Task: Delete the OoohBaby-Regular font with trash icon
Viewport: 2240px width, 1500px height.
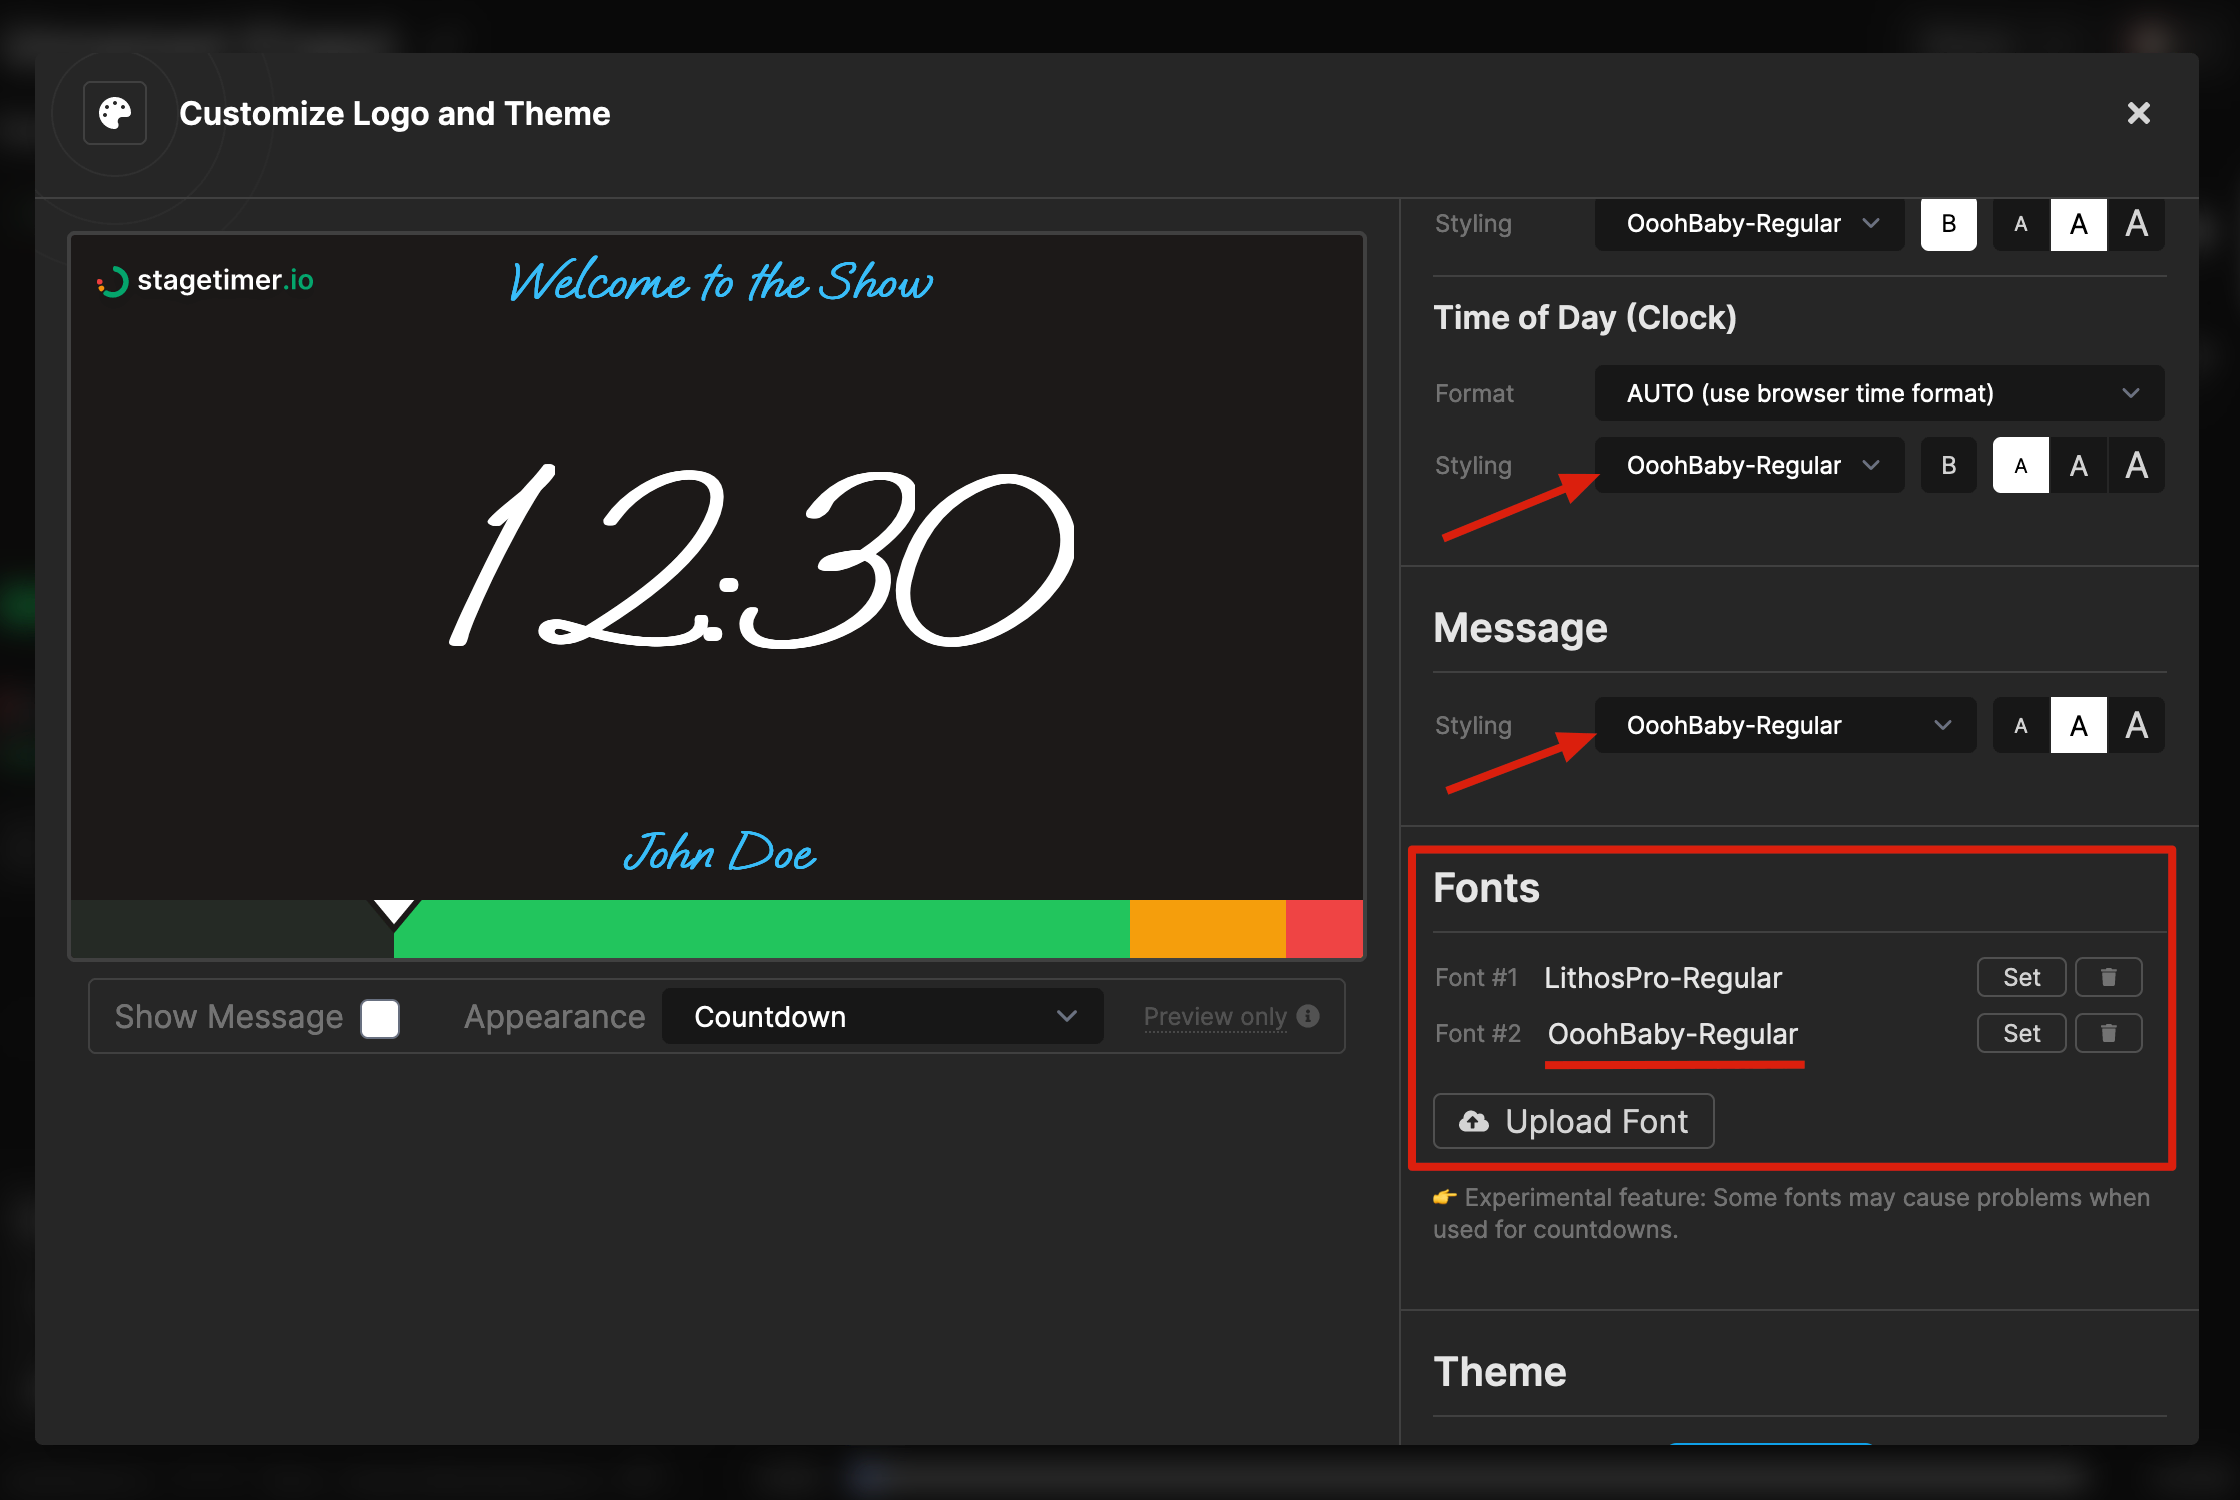Action: (2108, 1033)
